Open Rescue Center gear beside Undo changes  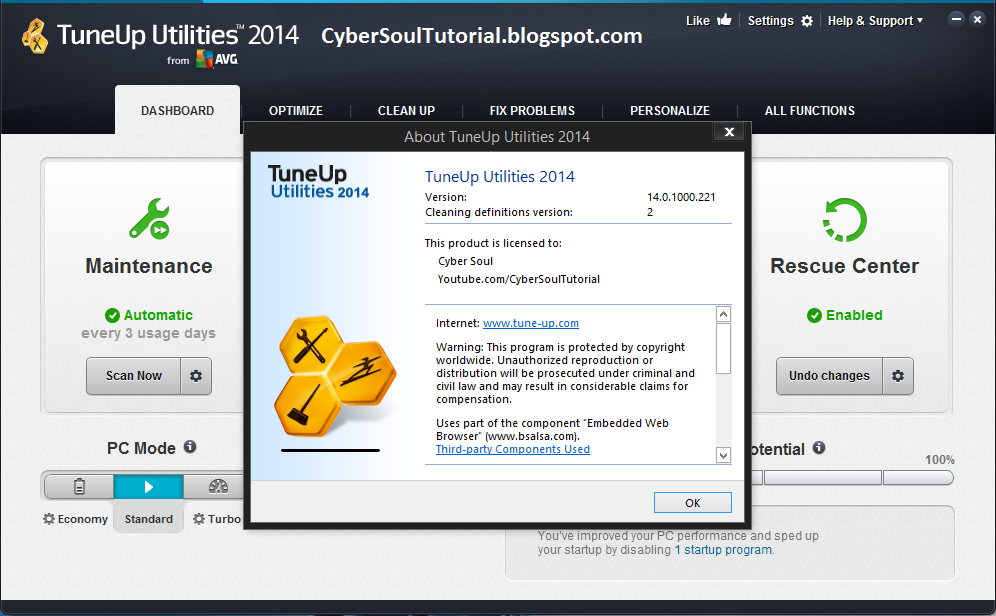[x=898, y=376]
